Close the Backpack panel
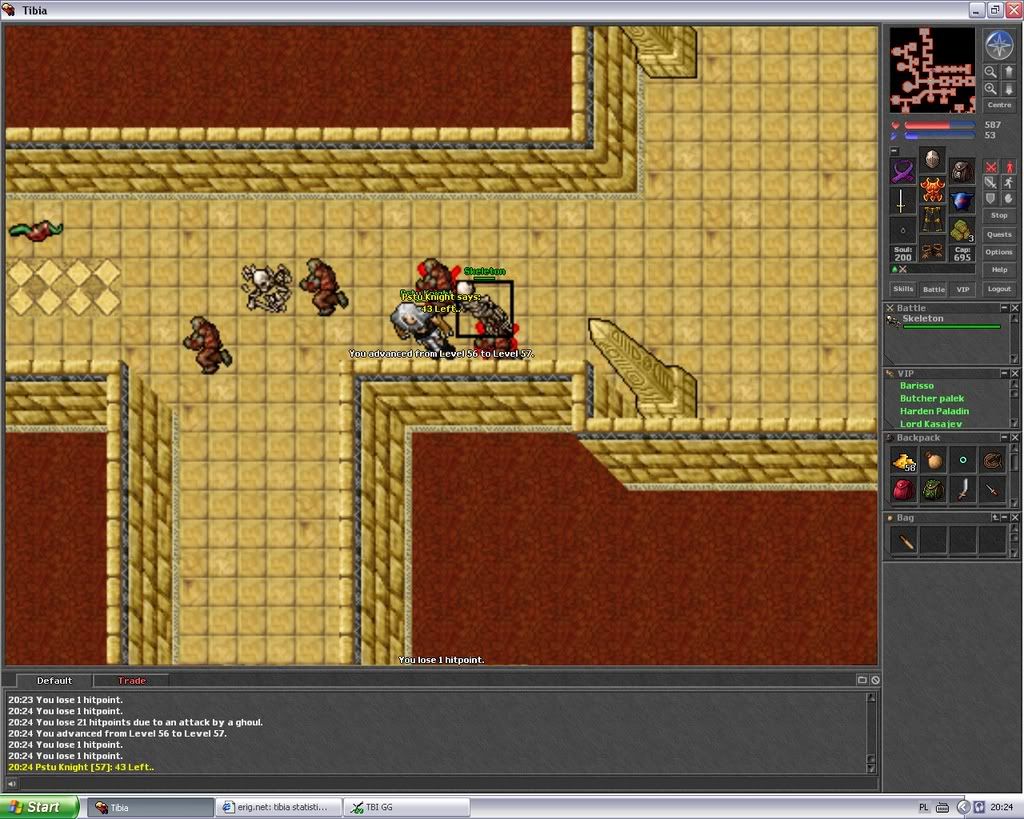1024x819 pixels. [1015, 437]
